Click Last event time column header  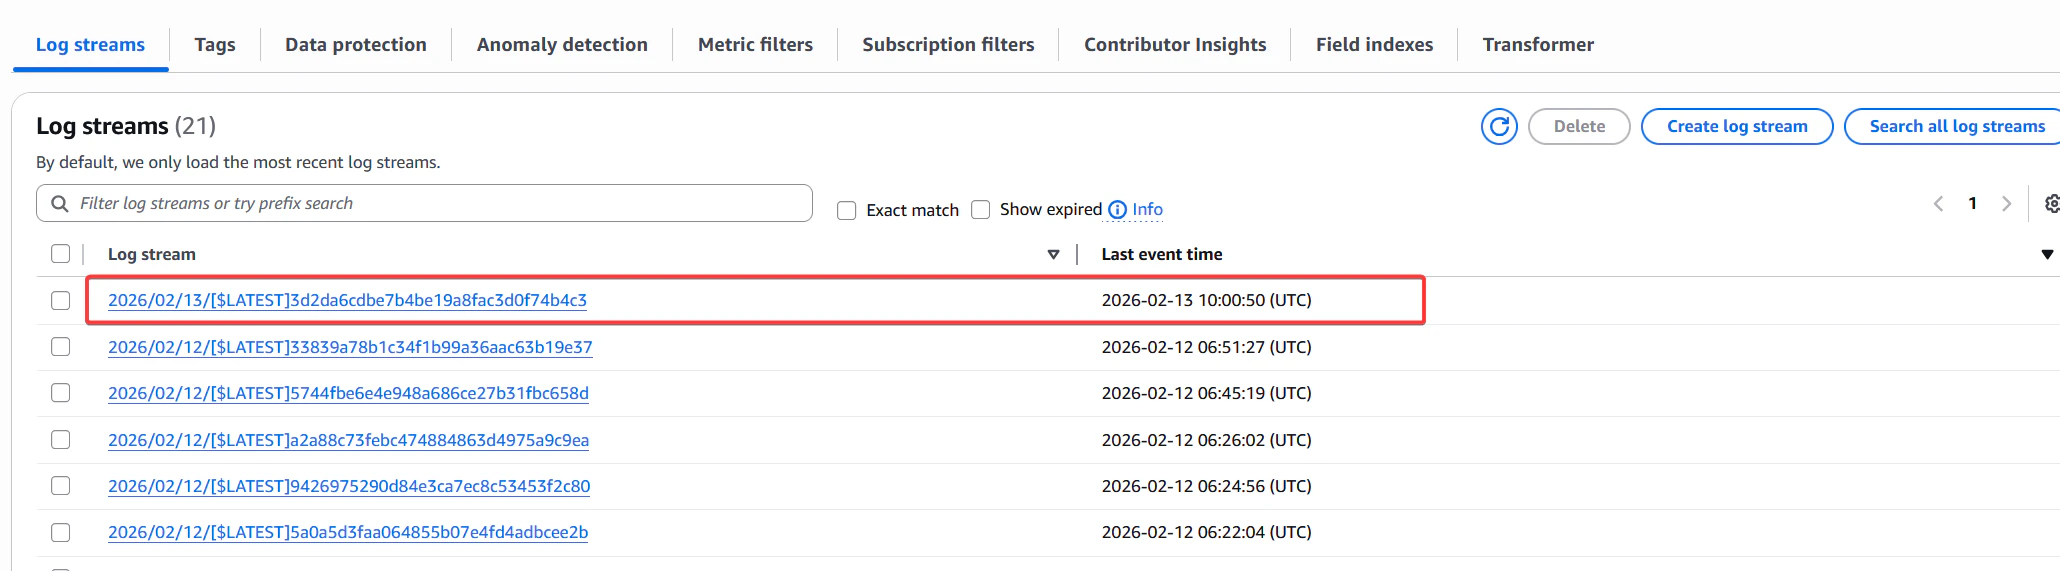(x=1162, y=255)
